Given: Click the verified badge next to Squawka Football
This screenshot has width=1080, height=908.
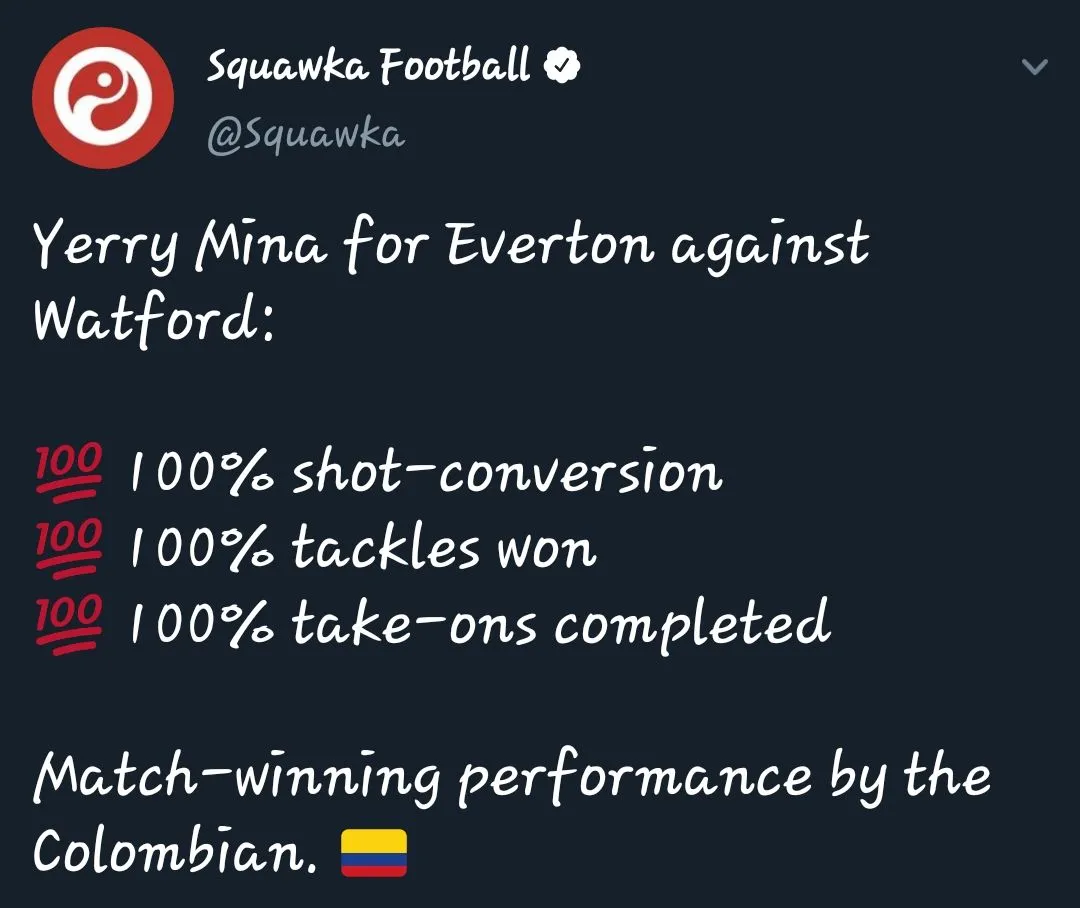Looking at the screenshot, I should (x=562, y=65).
